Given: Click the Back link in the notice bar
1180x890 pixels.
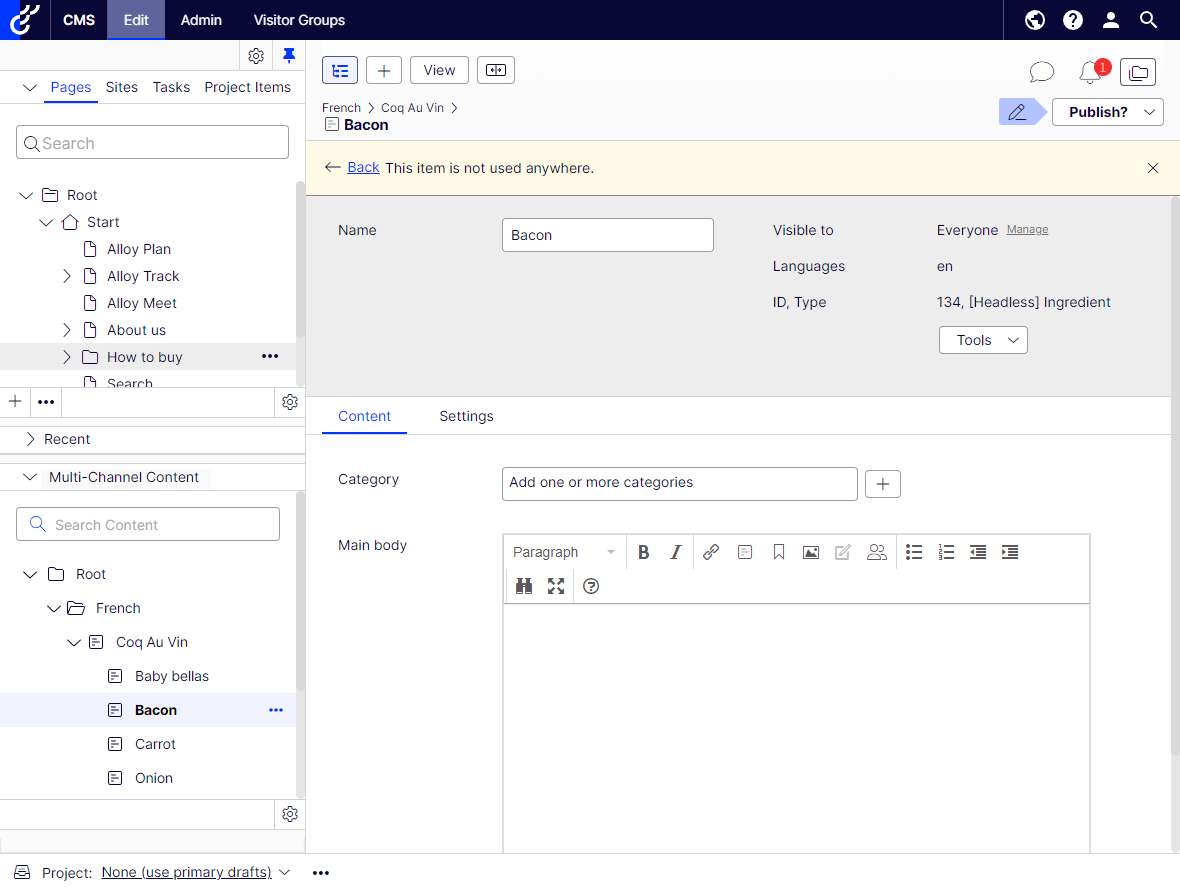Looking at the screenshot, I should [363, 168].
